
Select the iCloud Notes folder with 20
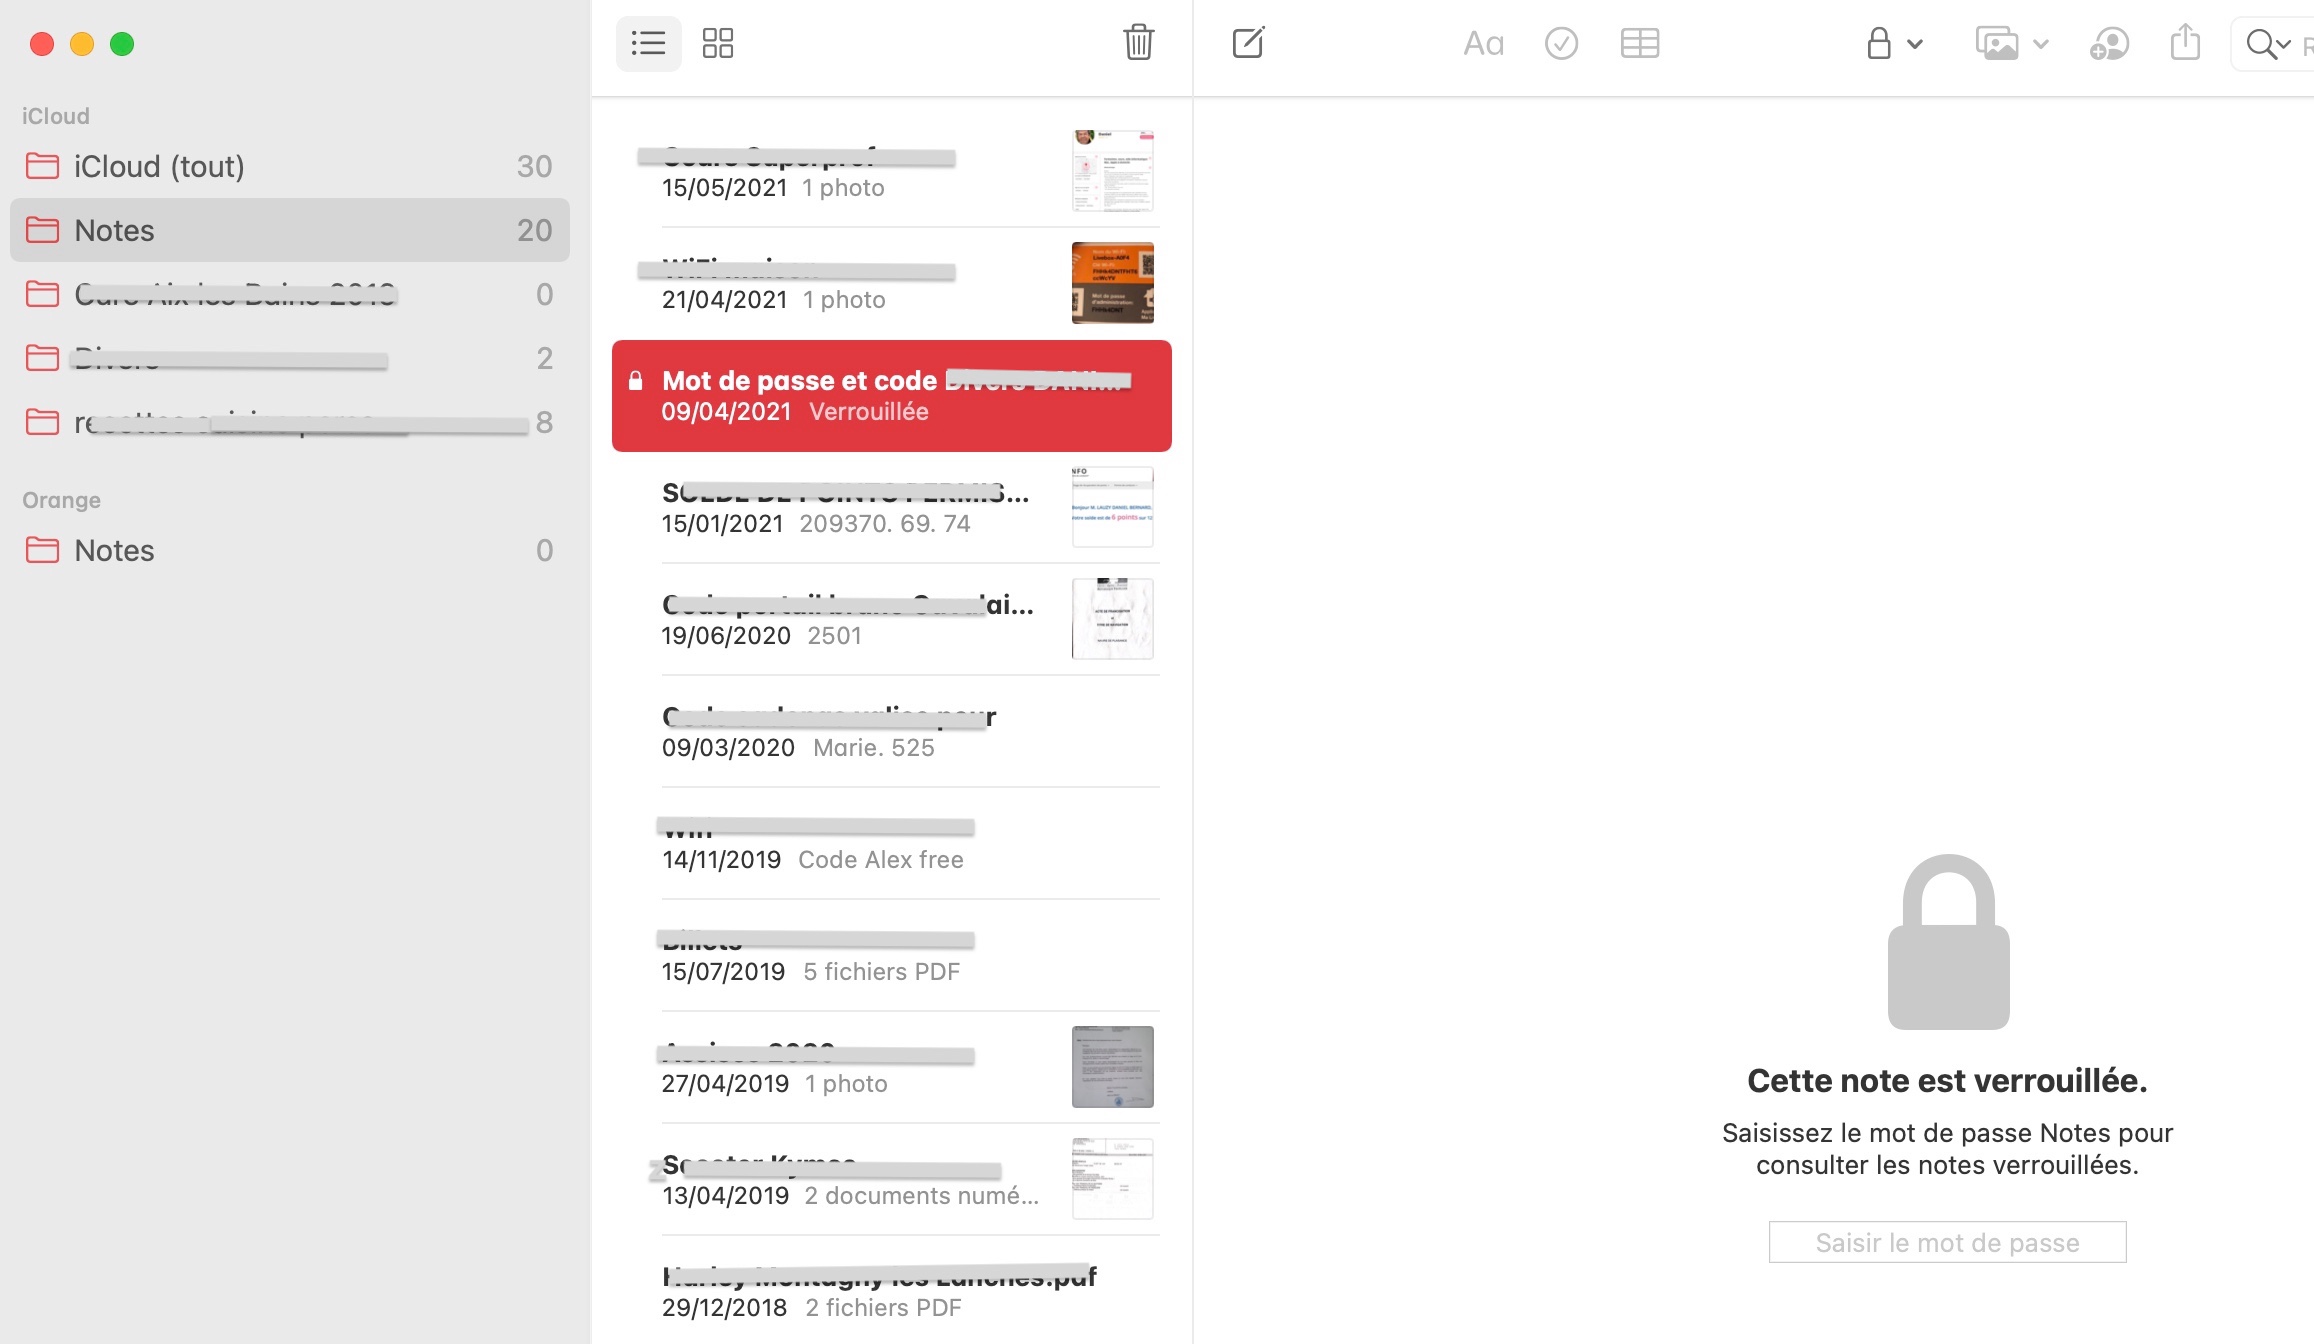[x=288, y=230]
